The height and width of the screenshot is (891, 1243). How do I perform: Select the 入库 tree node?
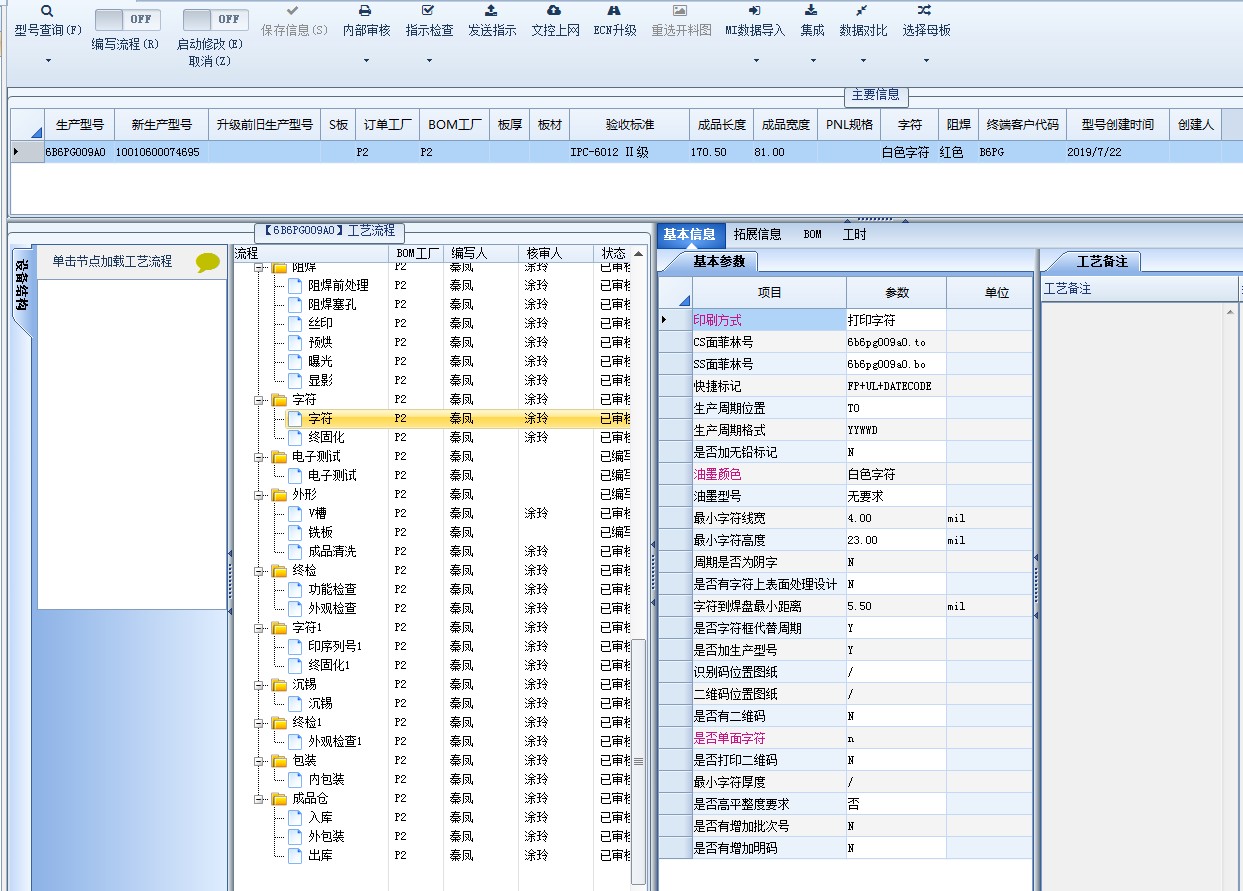tap(320, 817)
